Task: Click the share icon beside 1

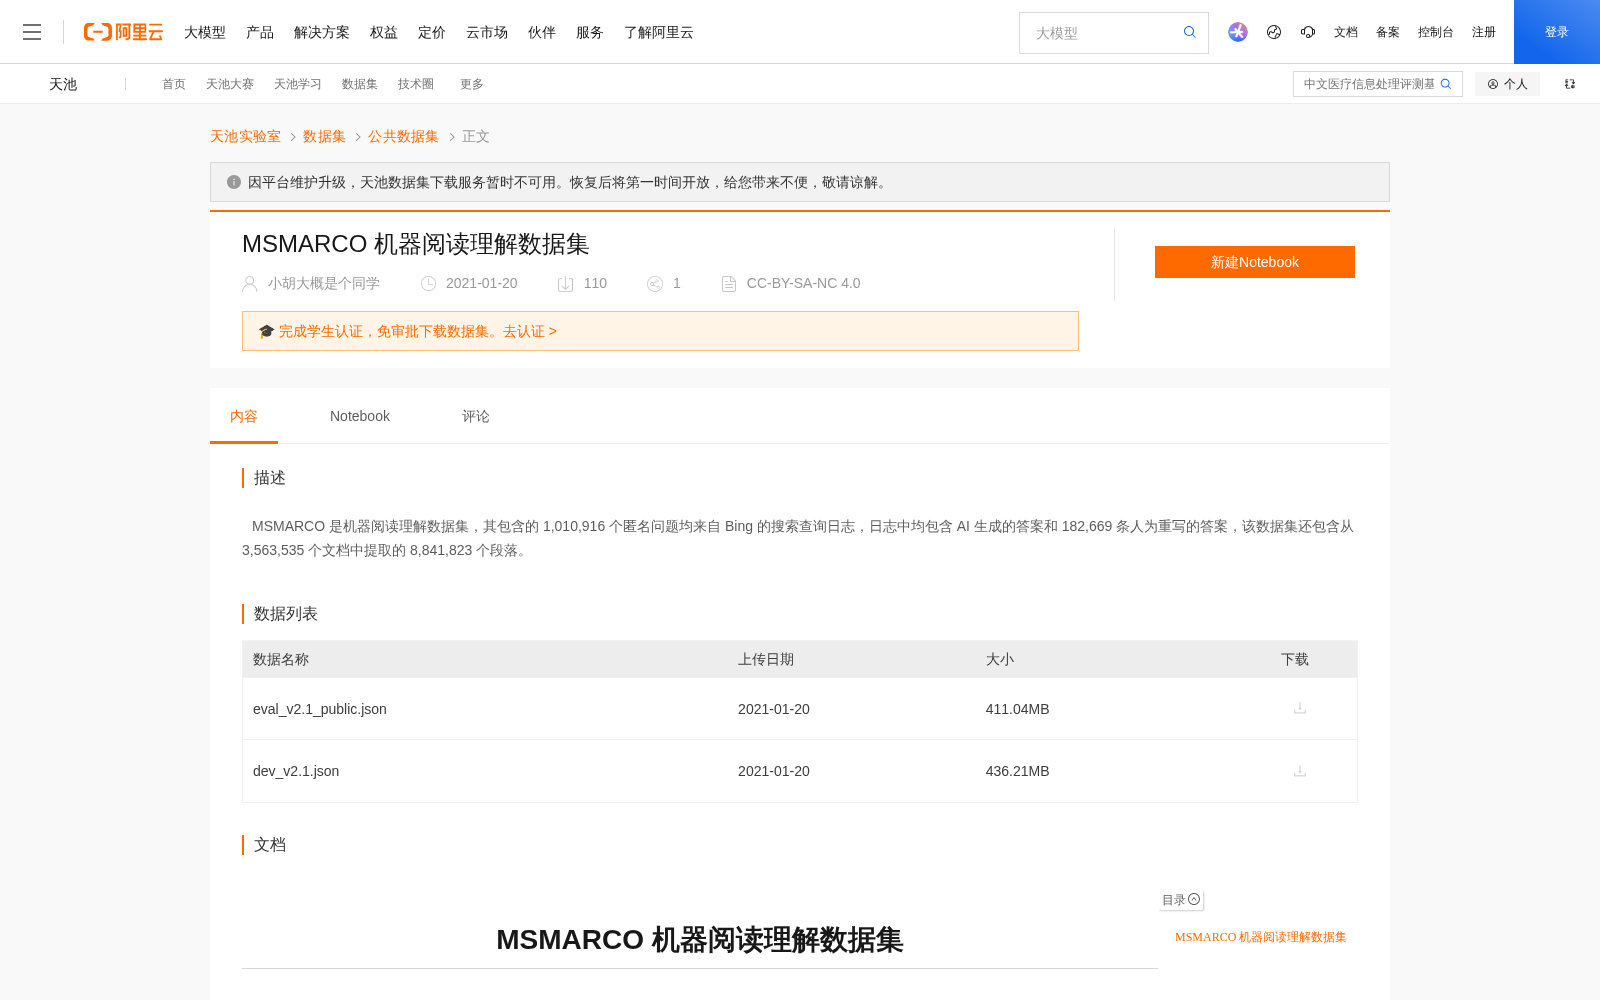Action: pos(655,284)
